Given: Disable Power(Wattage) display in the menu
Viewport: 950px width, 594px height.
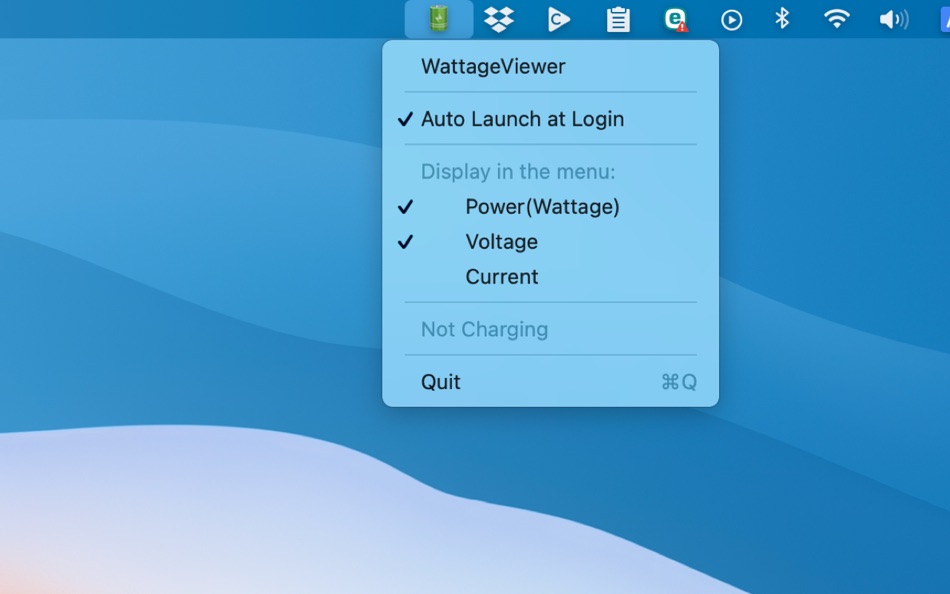Looking at the screenshot, I should (550, 207).
